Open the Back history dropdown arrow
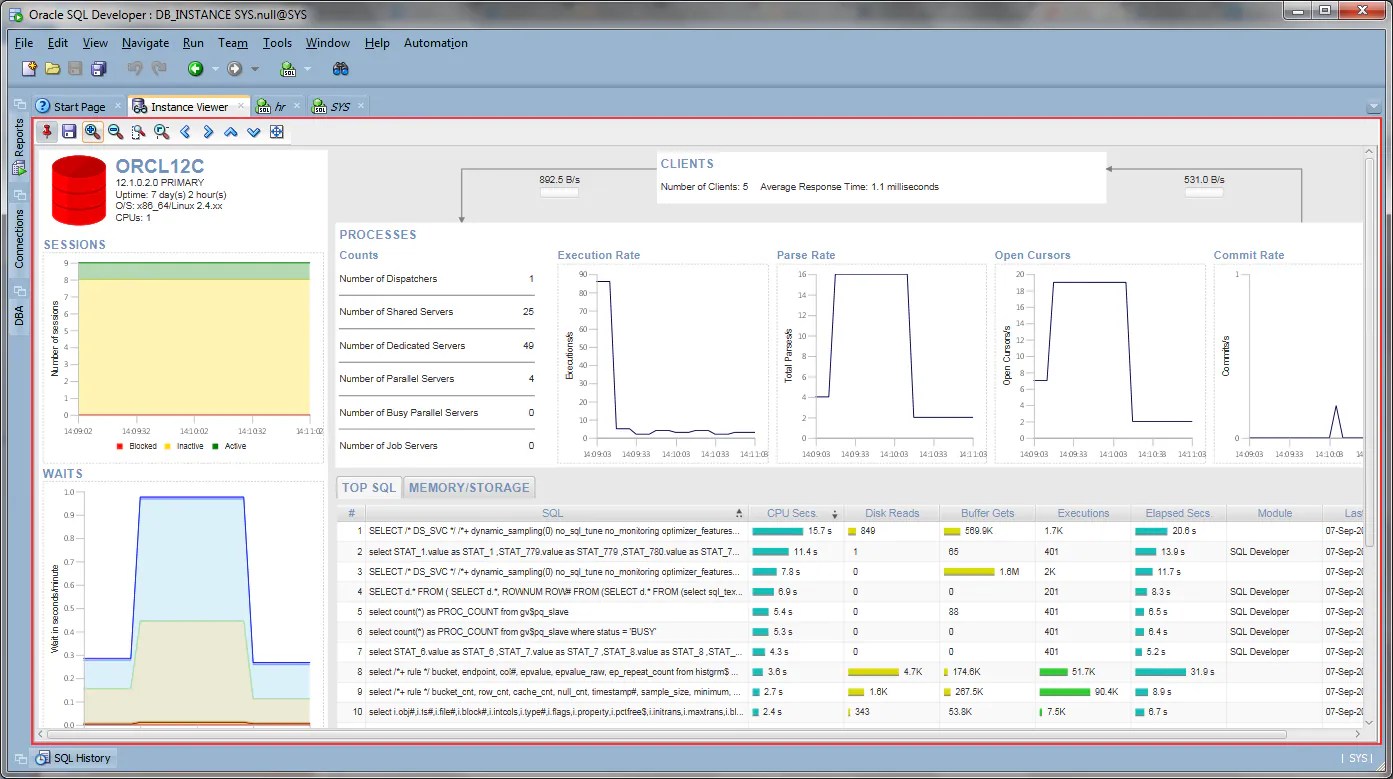This screenshot has height=779, width=1393. 215,69
